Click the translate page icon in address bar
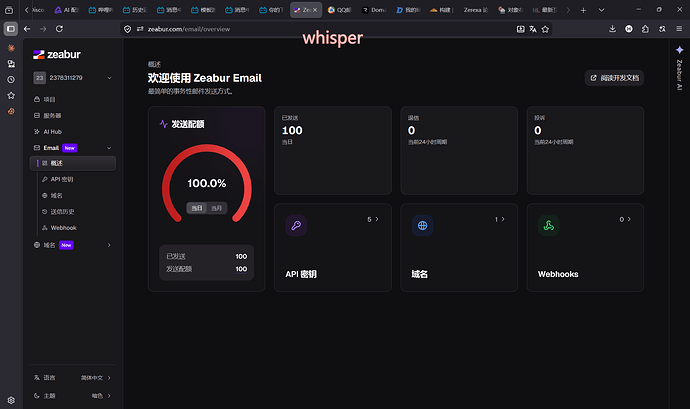This screenshot has width=690, height=409. pos(533,29)
